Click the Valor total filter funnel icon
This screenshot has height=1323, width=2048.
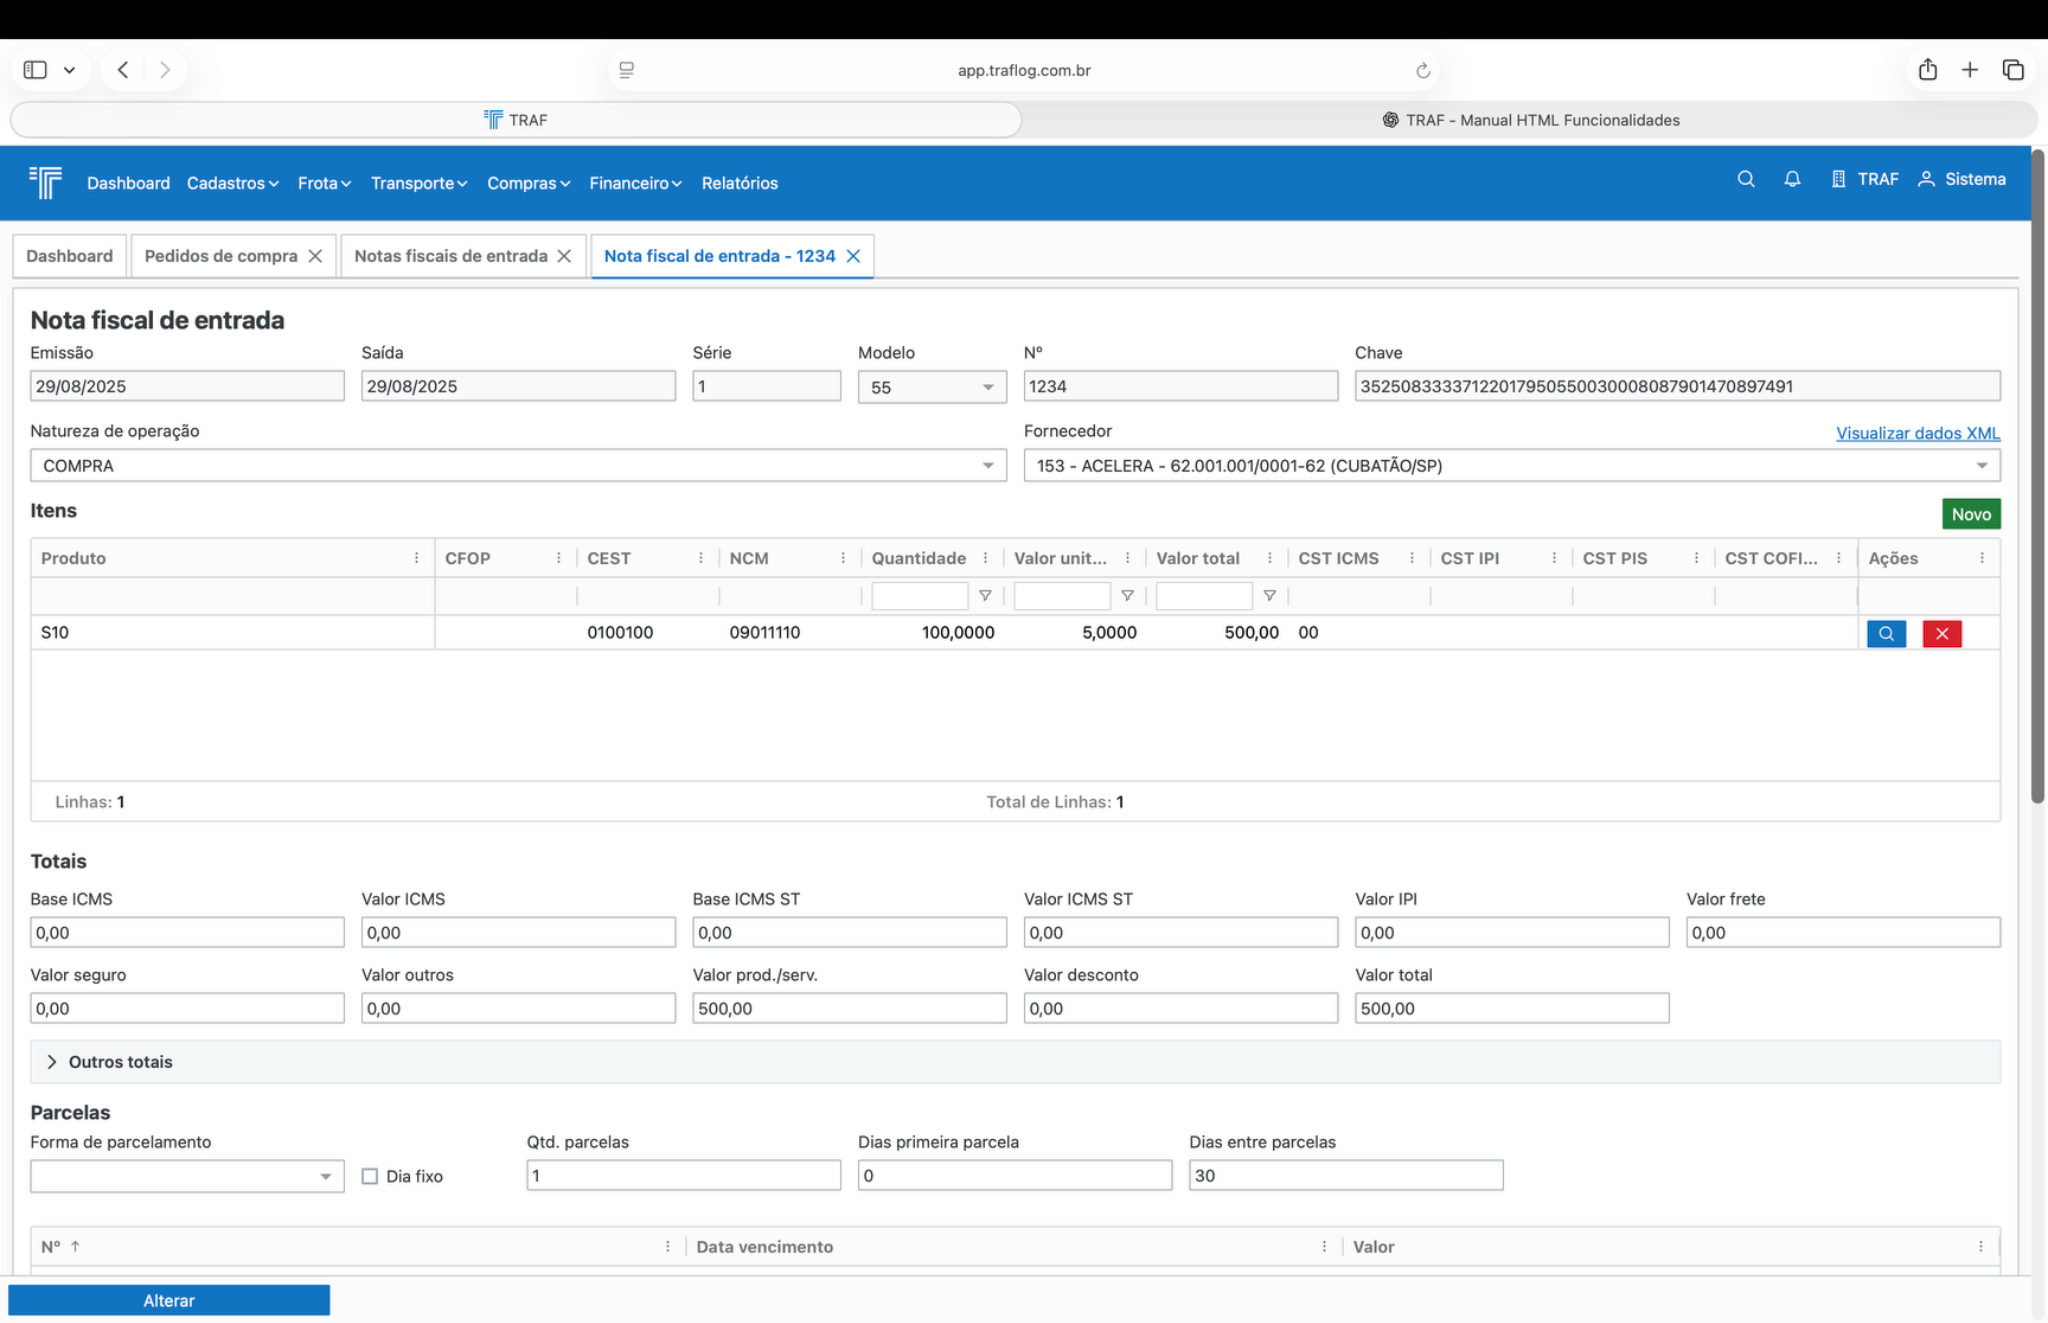1269,596
